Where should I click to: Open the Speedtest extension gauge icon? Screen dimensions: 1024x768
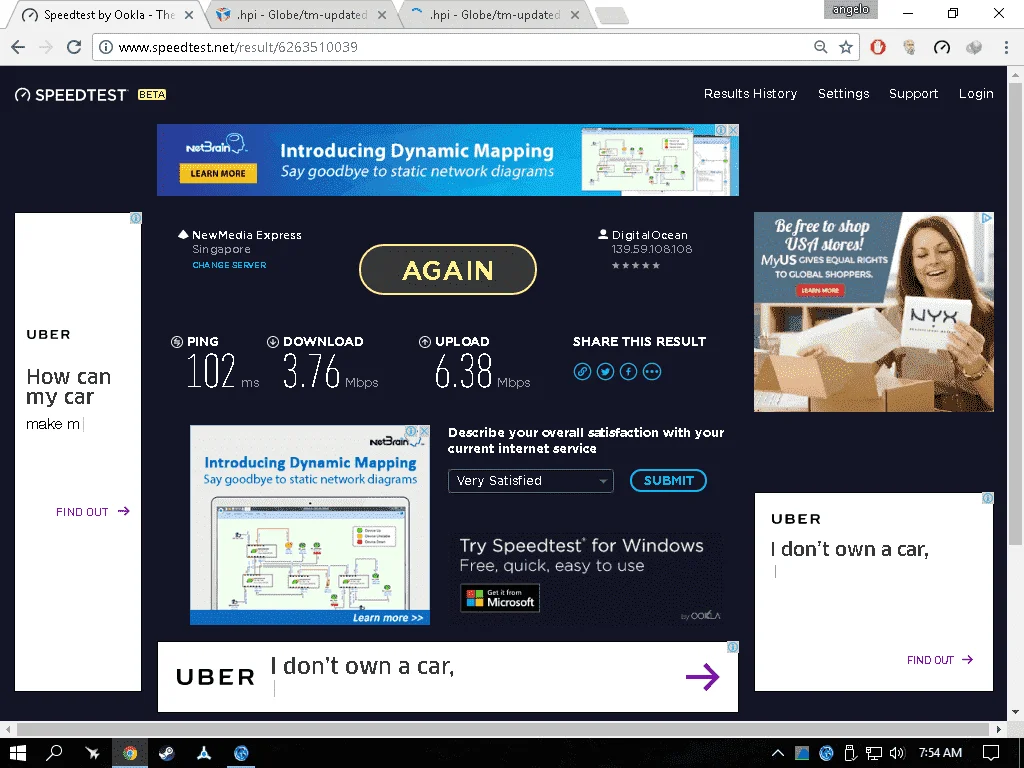(x=942, y=47)
